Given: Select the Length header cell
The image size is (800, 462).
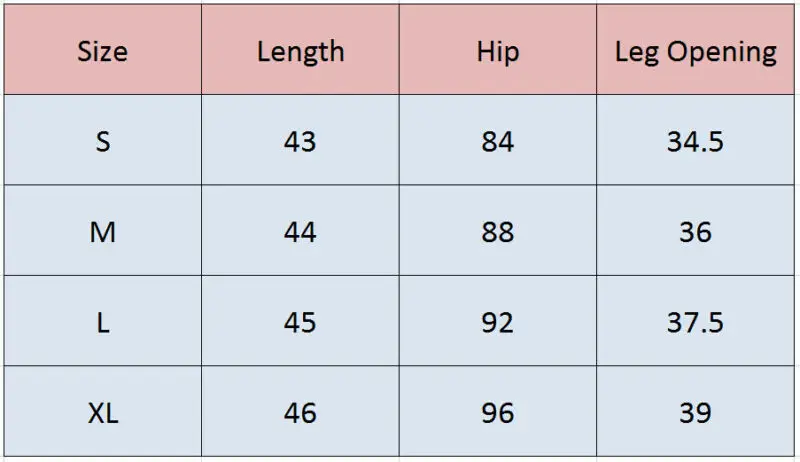Looking at the screenshot, I should pyautogui.click(x=300, y=52).
